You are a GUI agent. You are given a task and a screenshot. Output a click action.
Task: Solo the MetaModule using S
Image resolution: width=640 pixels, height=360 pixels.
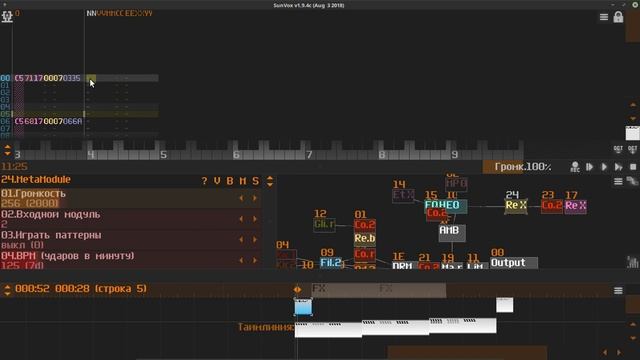click(x=256, y=181)
